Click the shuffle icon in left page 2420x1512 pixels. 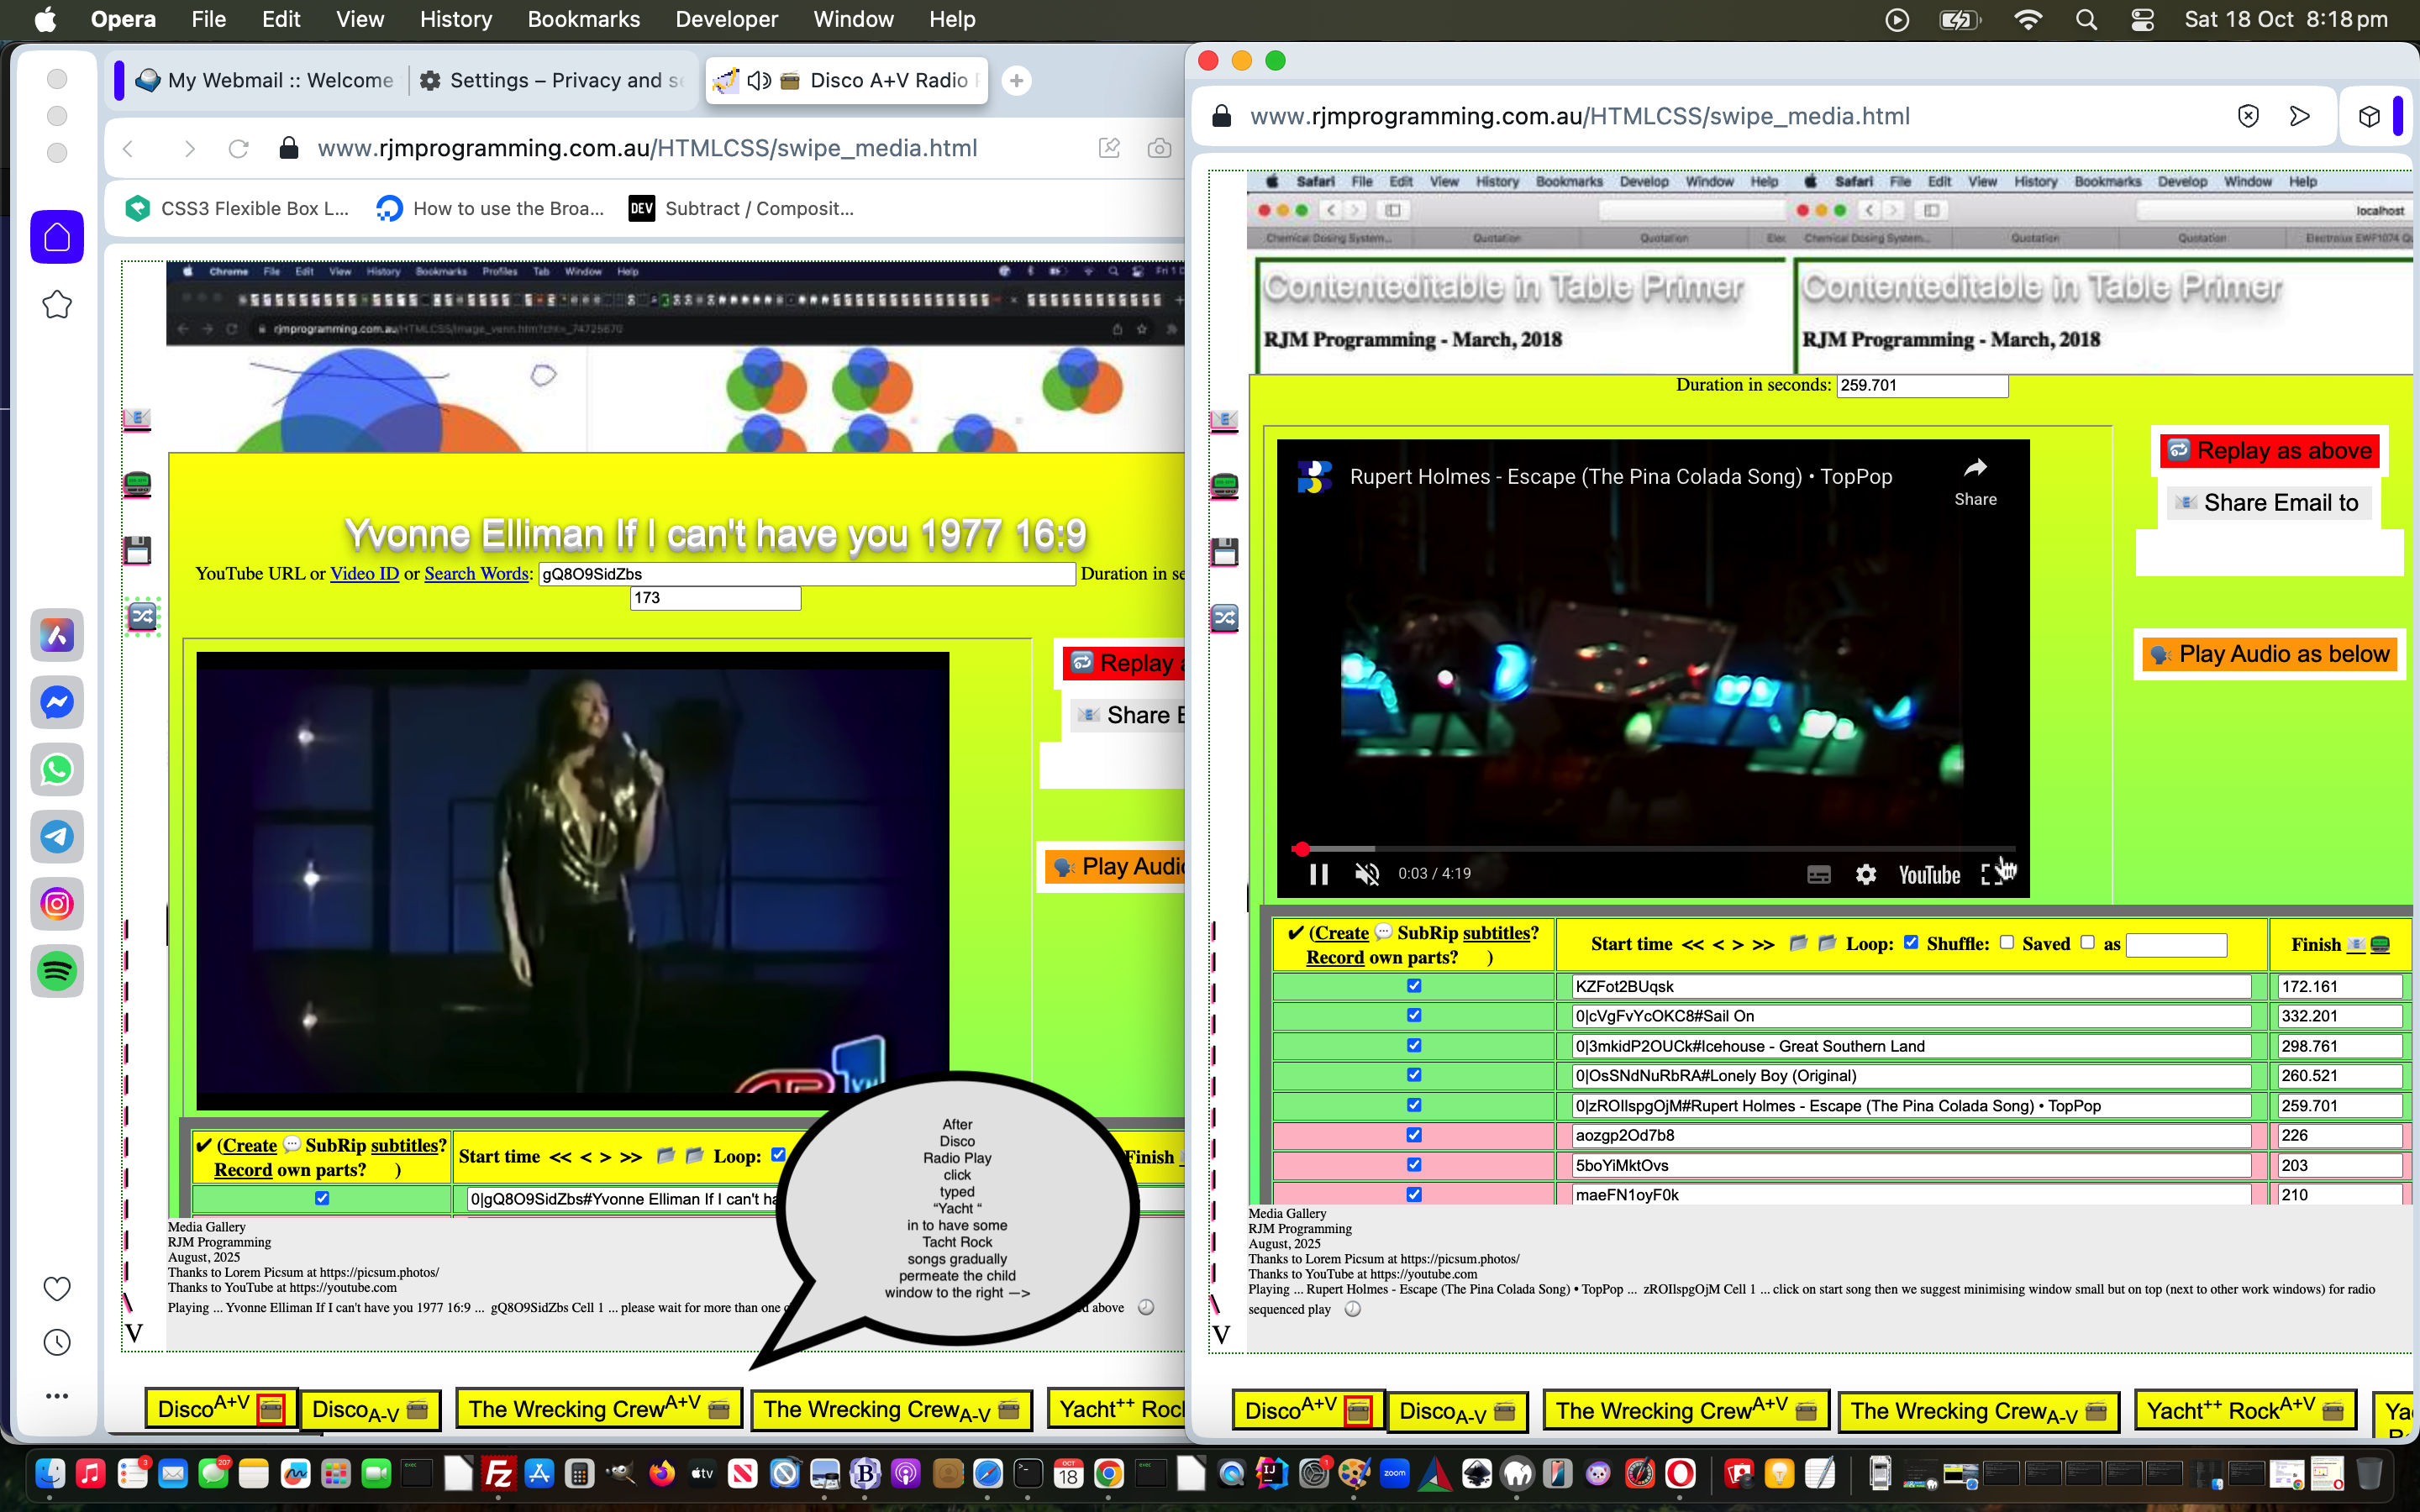[x=142, y=616]
